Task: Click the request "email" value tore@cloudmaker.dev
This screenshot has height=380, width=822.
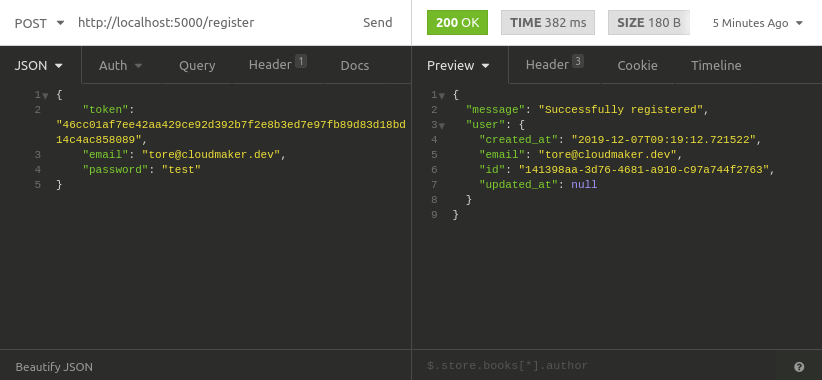Action: [x=211, y=155]
